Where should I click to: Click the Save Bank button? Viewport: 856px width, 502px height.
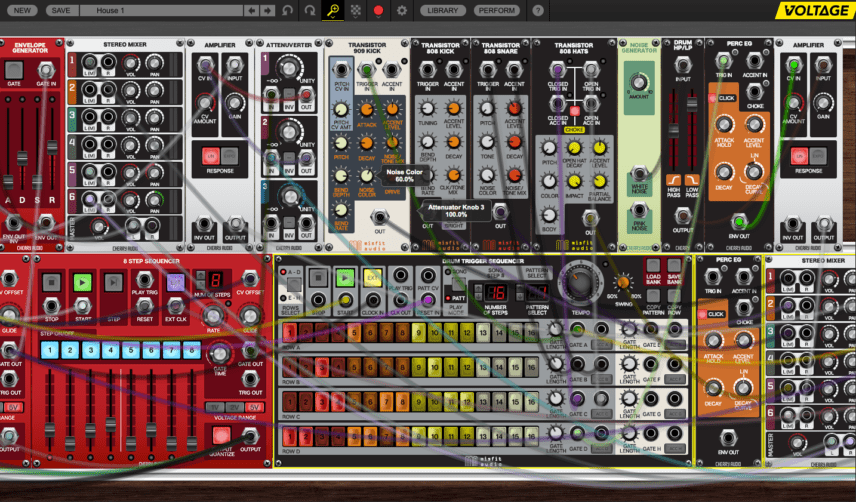pyautogui.click(x=674, y=266)
